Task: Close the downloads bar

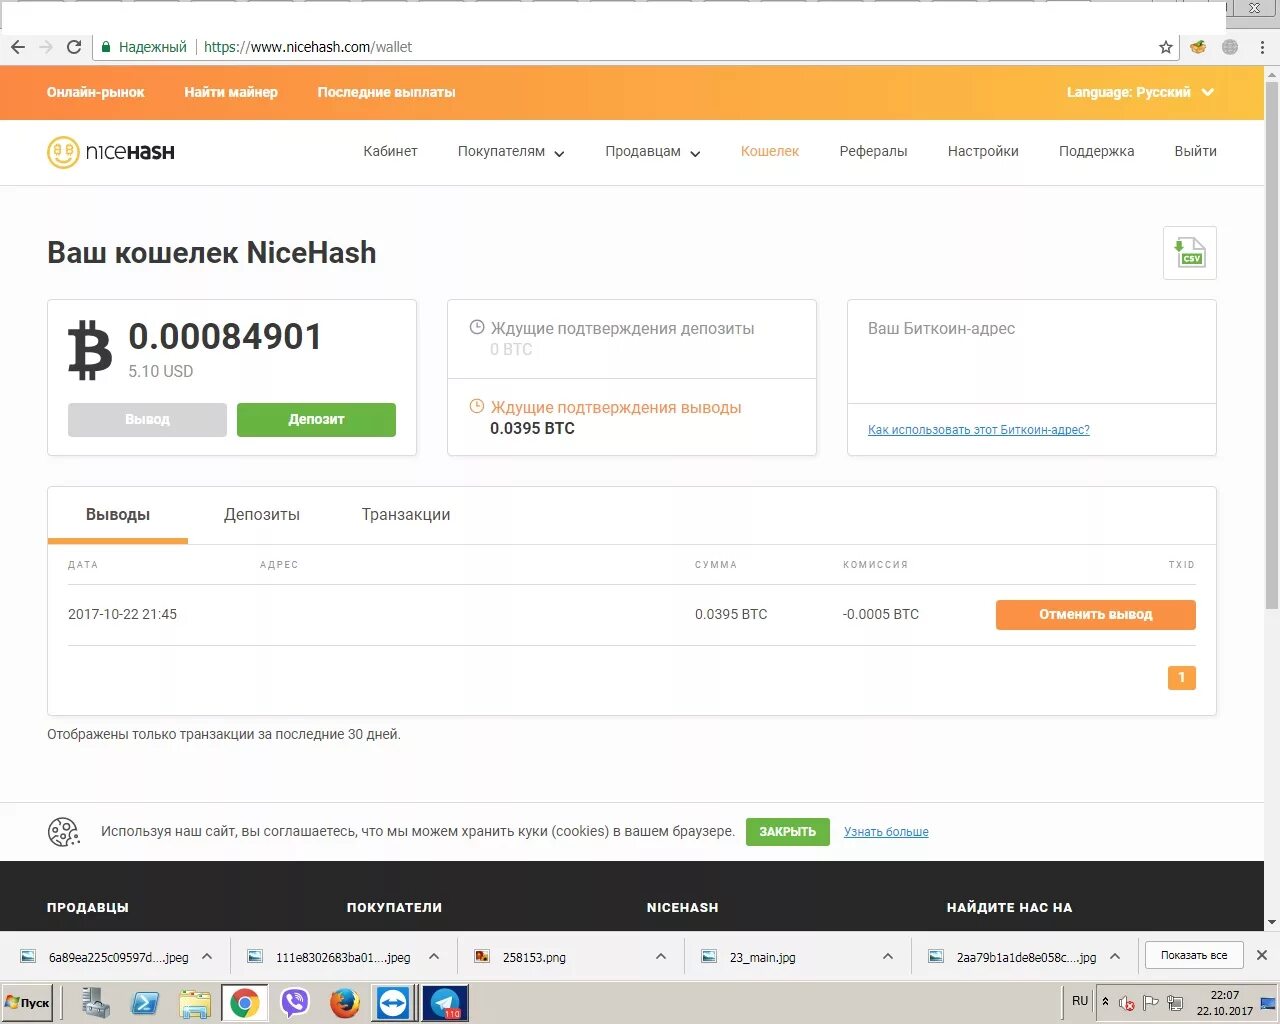Action: 1262,956
